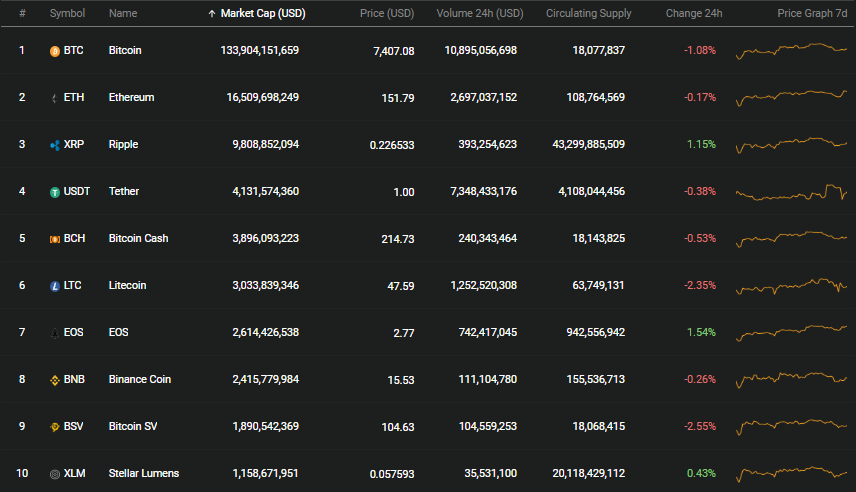This screenshot has height=492, width=856.
Task: Click the Bitcoin BTC coin icon
Action: tap(55, 51)
